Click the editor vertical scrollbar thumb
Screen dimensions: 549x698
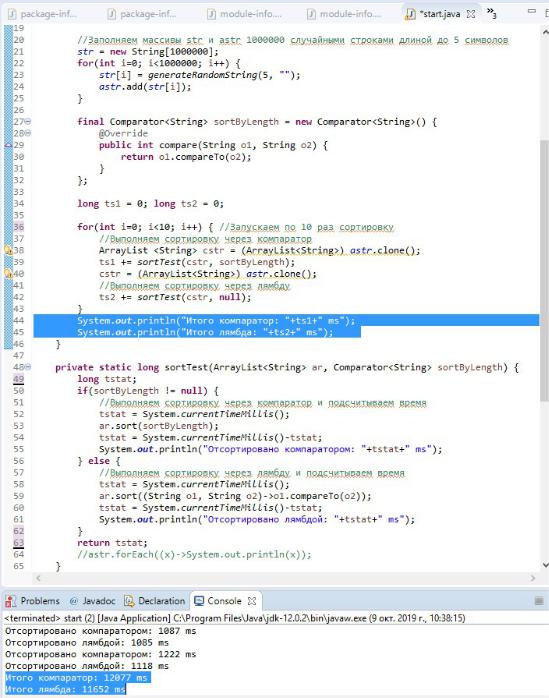pos(544,270)
